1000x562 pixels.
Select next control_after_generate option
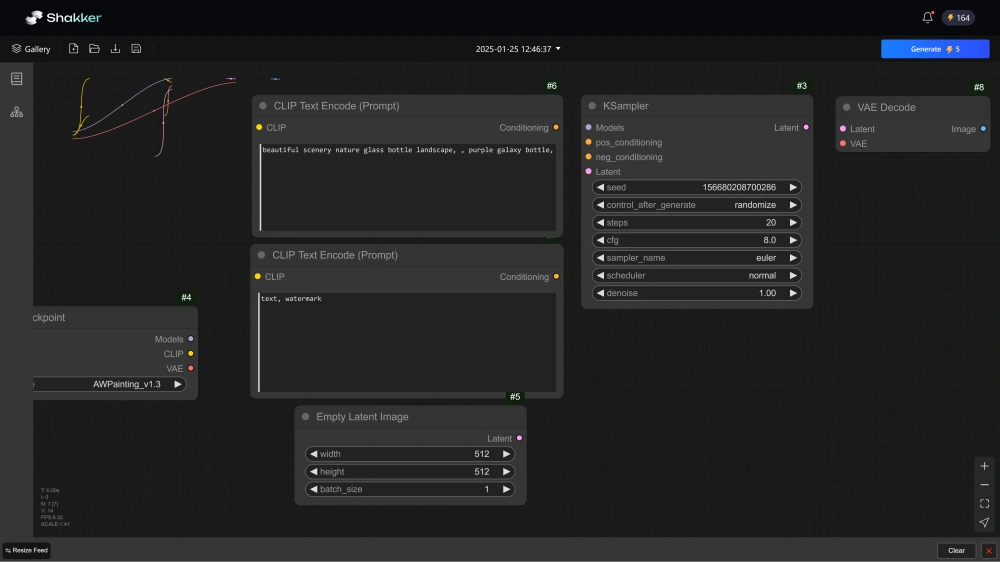793,205
